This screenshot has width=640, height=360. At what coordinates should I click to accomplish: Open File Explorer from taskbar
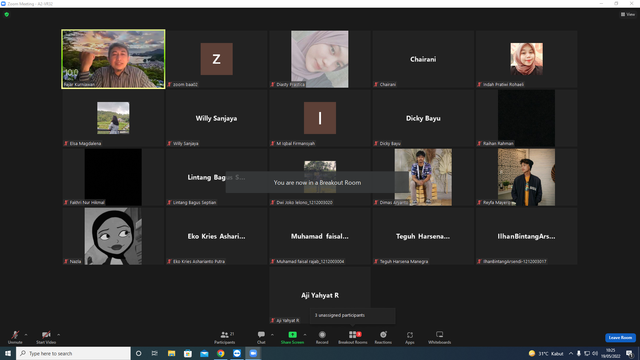171,353
